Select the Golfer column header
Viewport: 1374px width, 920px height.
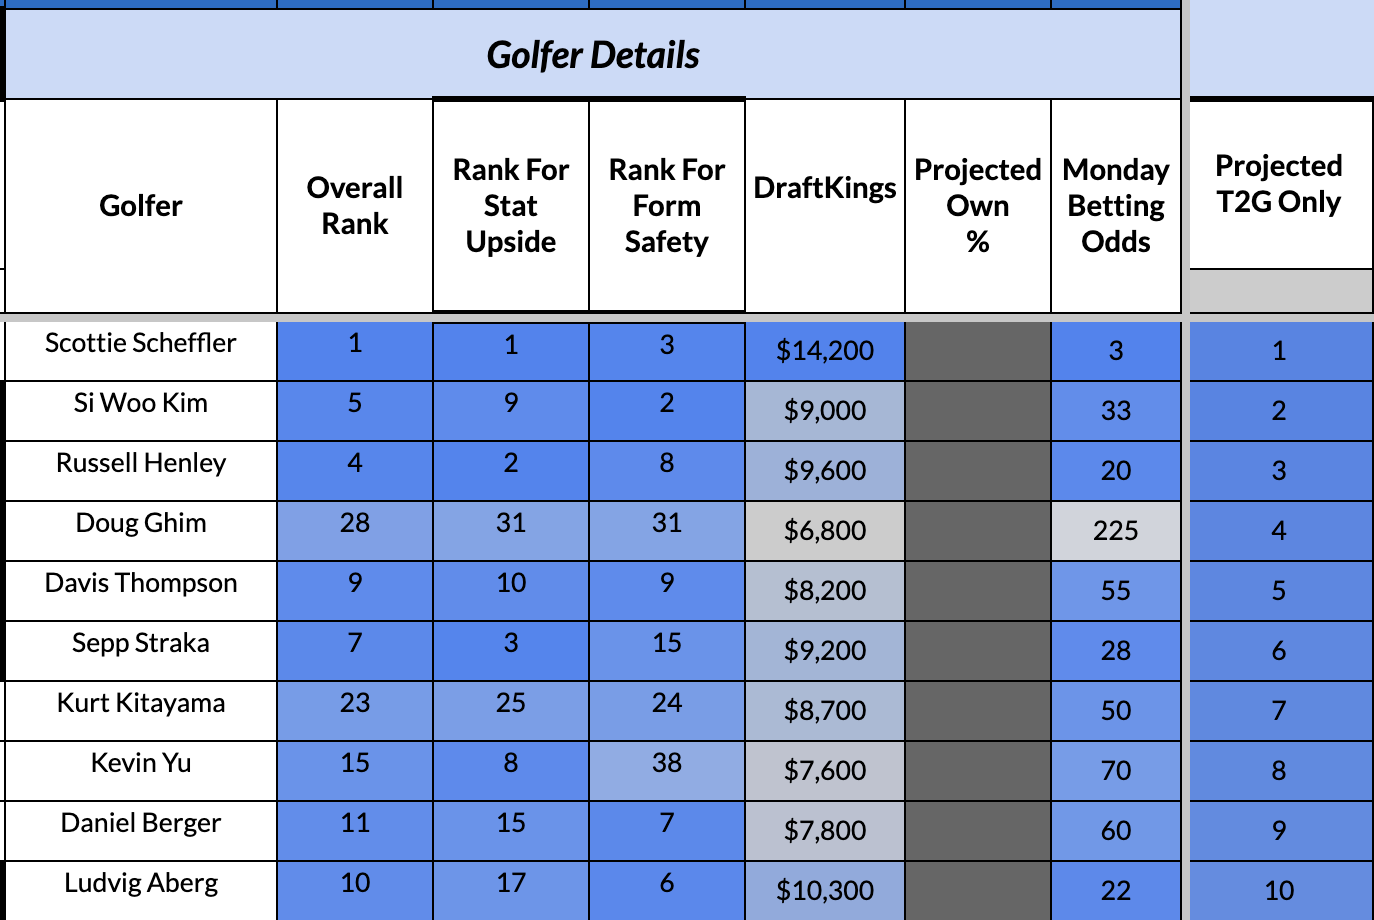[x=141, y=206]
